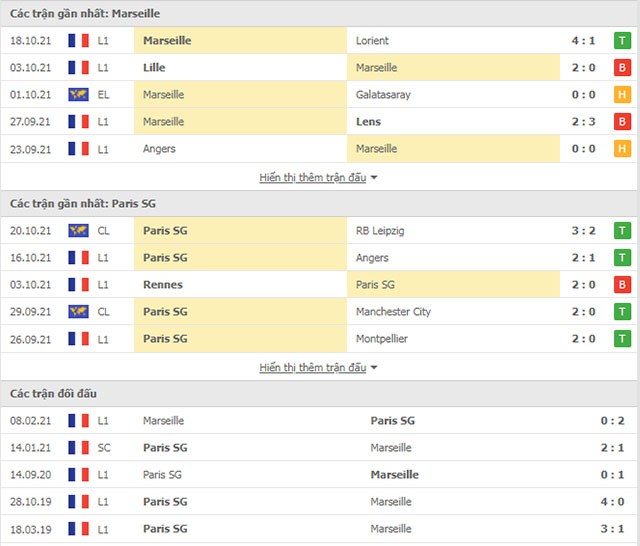Click France flag icon for 14.01.21 SC match

tap(78, 448)
